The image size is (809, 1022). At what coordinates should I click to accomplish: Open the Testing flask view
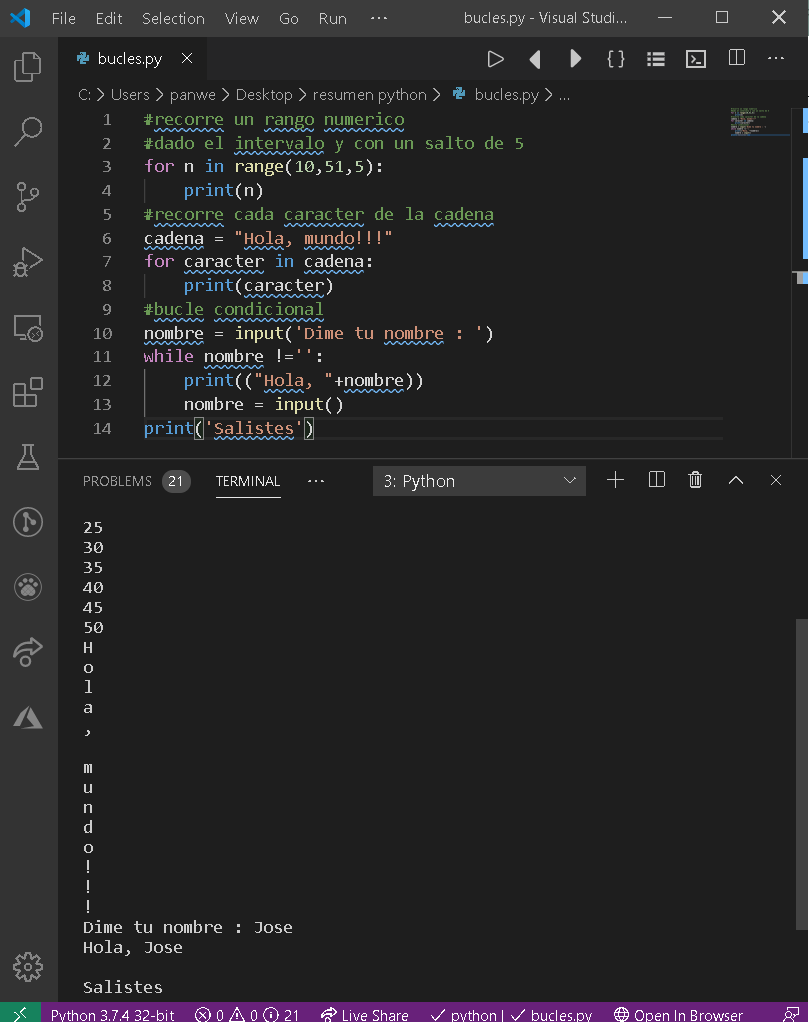27,457
